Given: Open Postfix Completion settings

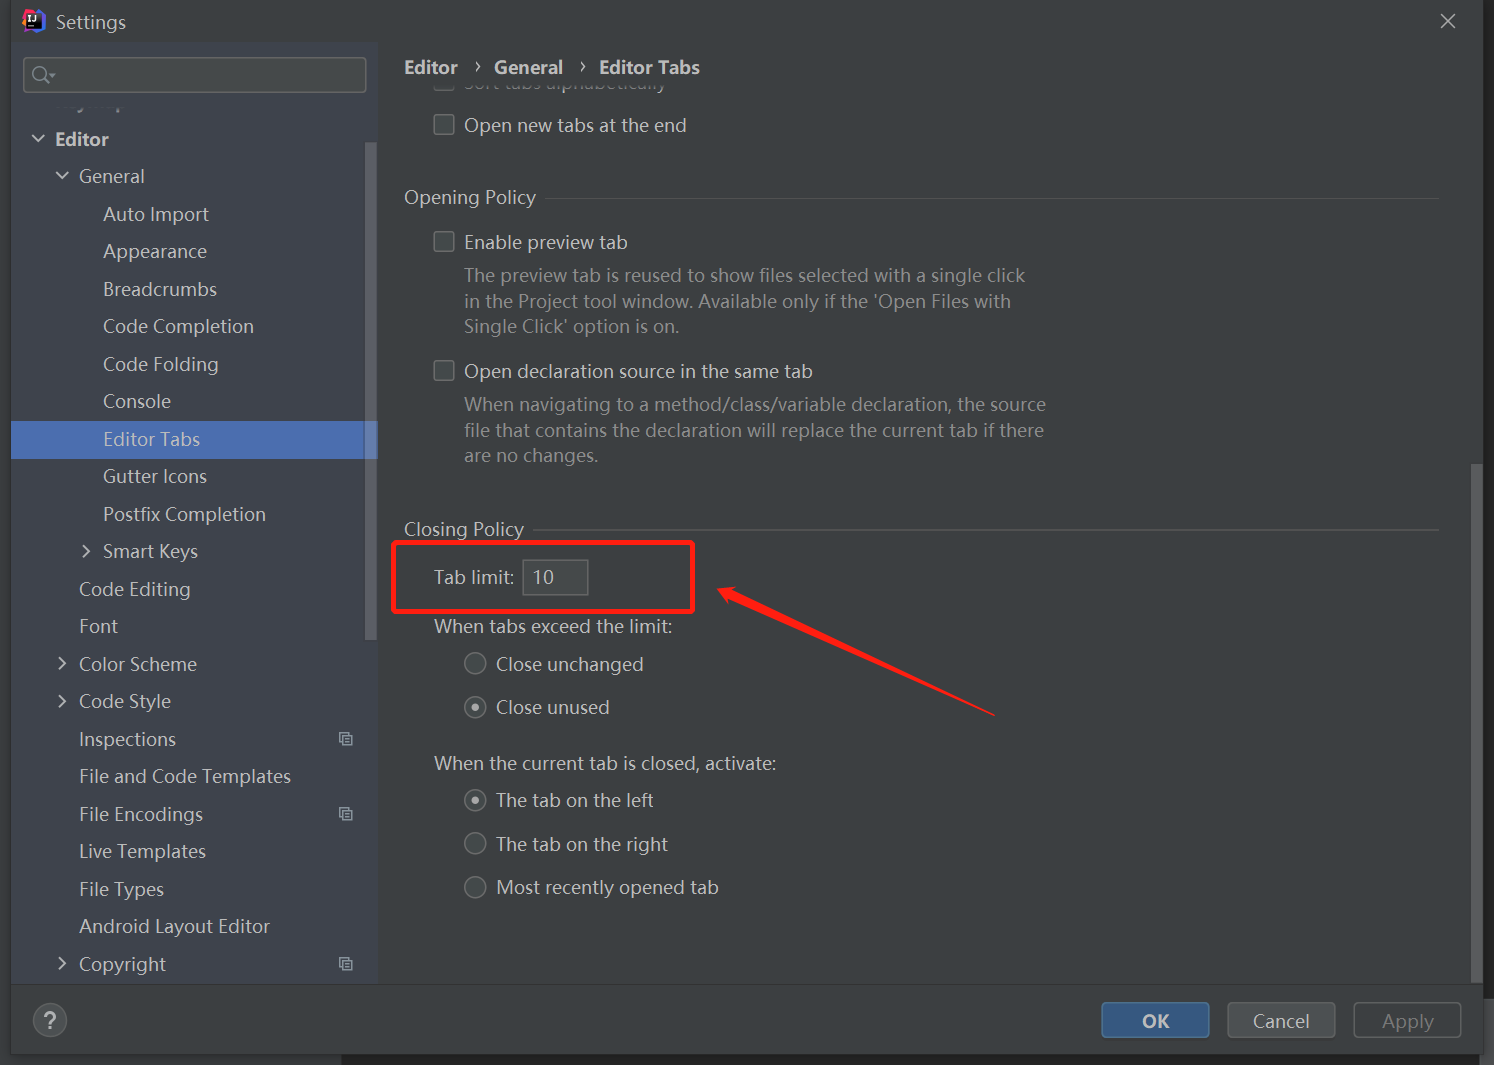Looking at the screenshot, I should pyautogui.click(x=184, y=514).
